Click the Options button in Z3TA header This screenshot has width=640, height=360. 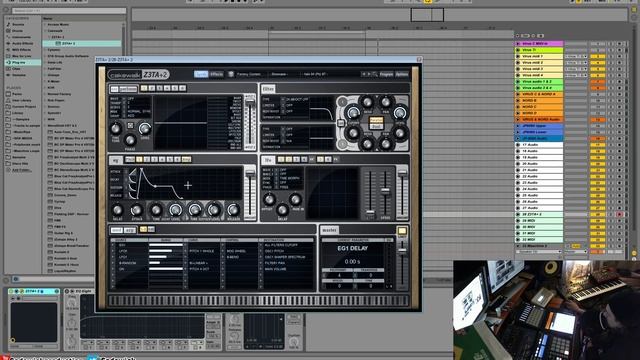pos(402,74)
